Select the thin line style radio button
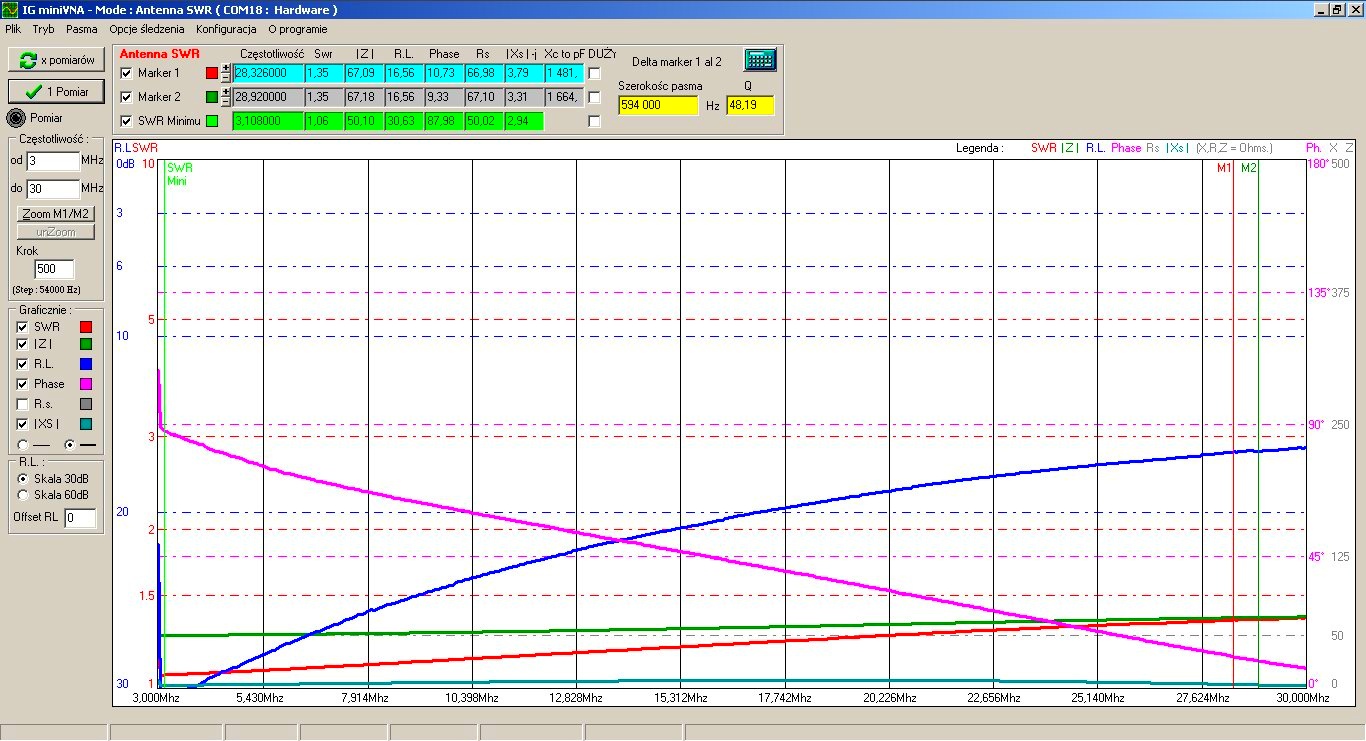Screen dimensions: 1366x741 (x=24, y=443)
